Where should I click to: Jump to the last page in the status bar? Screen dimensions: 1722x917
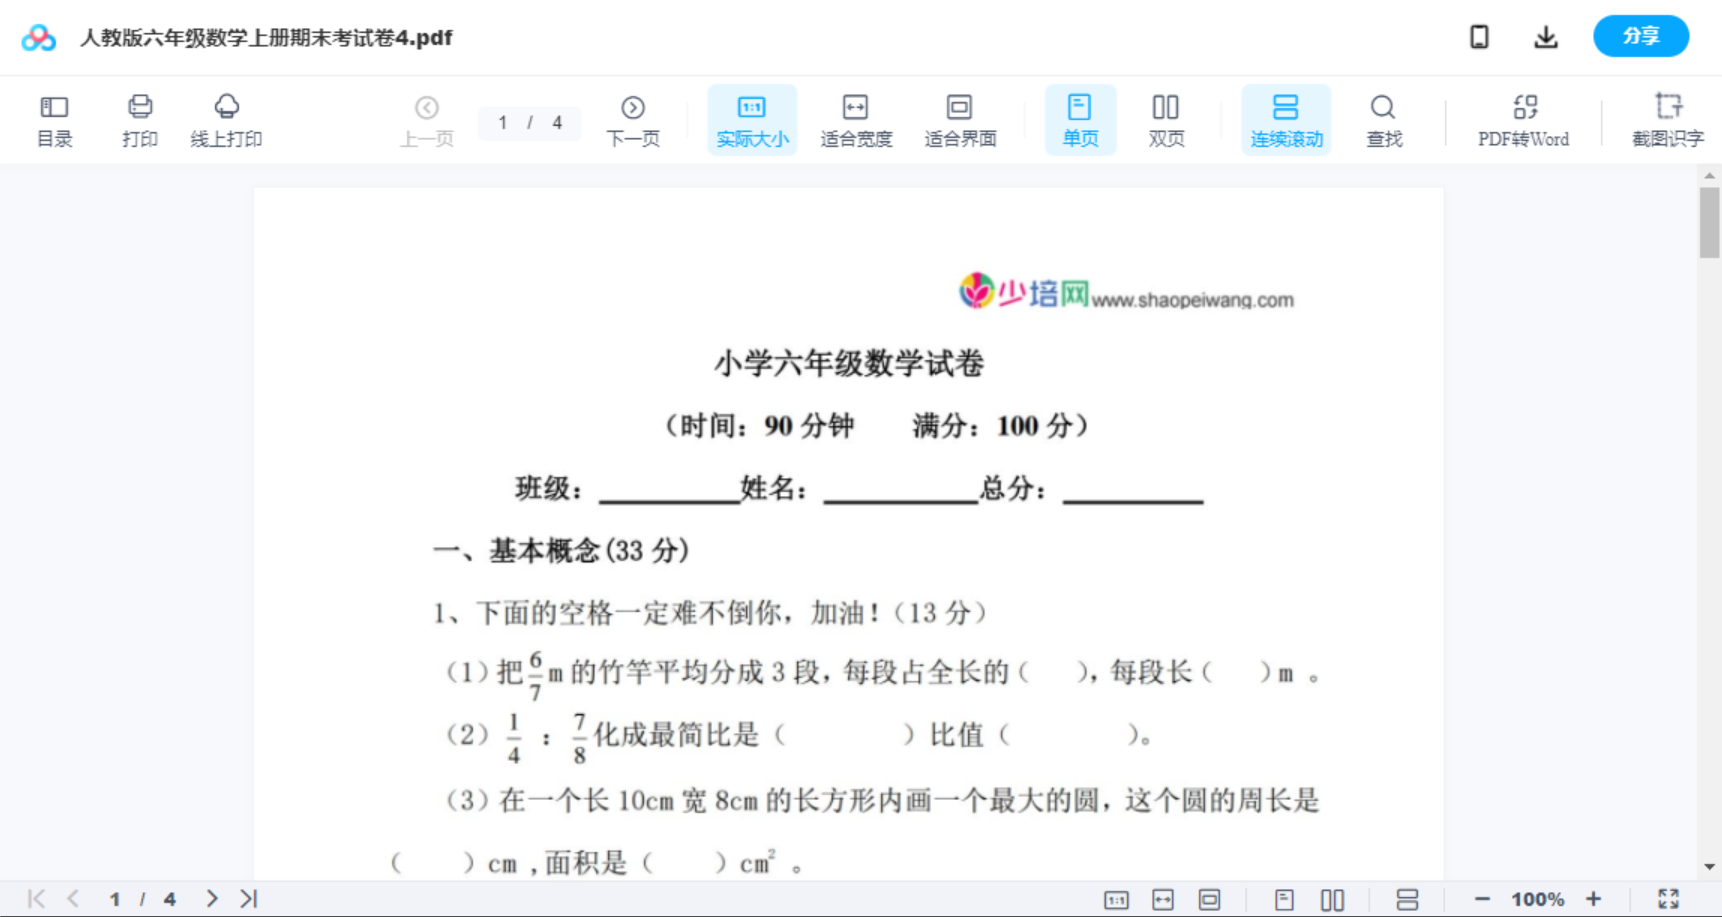coord(247,898)
